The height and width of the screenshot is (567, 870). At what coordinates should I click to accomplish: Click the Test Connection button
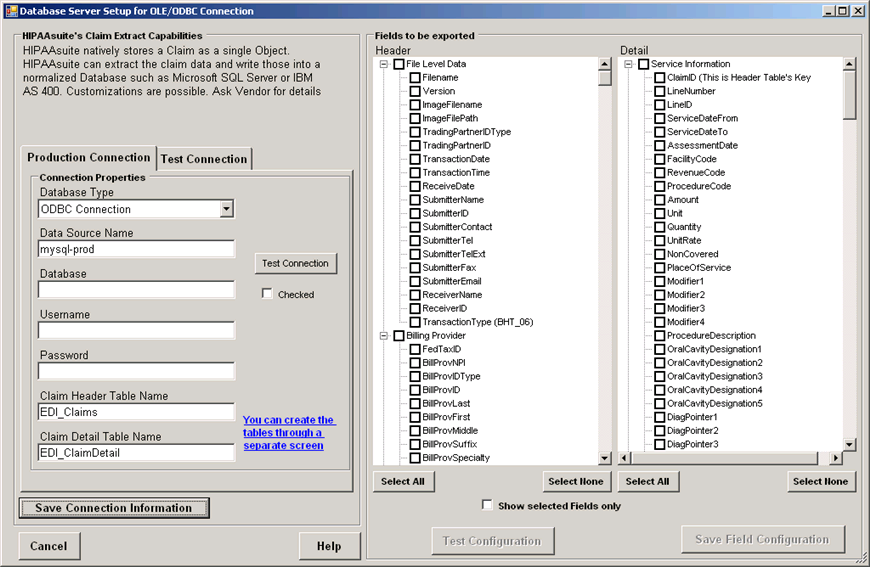coord(295,264)
